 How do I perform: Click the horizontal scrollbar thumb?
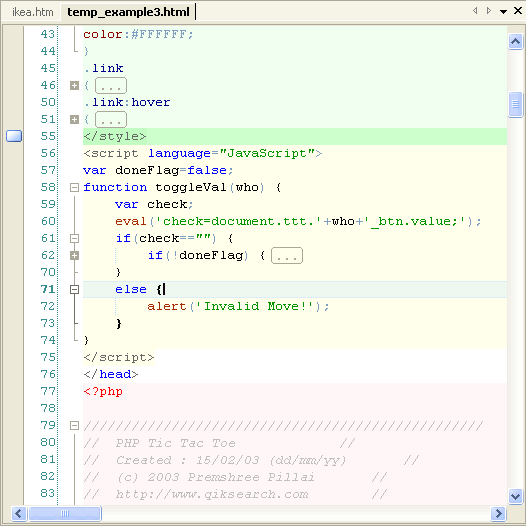click(x=65, y=514)
